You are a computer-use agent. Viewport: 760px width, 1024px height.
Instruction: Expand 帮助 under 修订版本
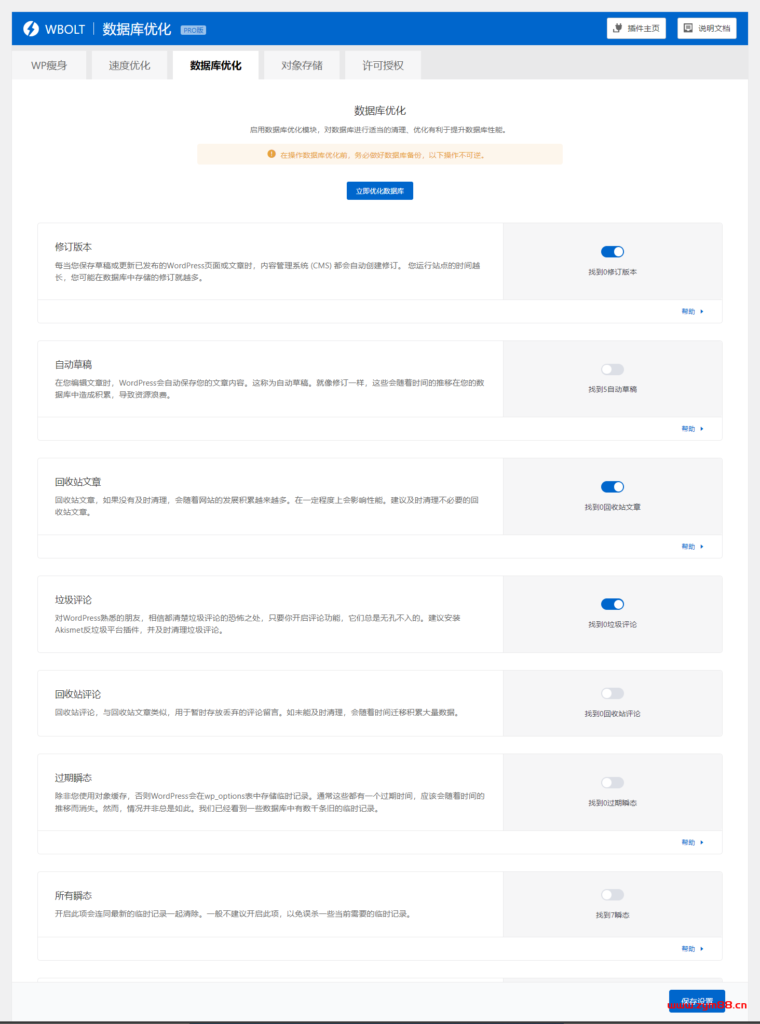click(692, 312)
